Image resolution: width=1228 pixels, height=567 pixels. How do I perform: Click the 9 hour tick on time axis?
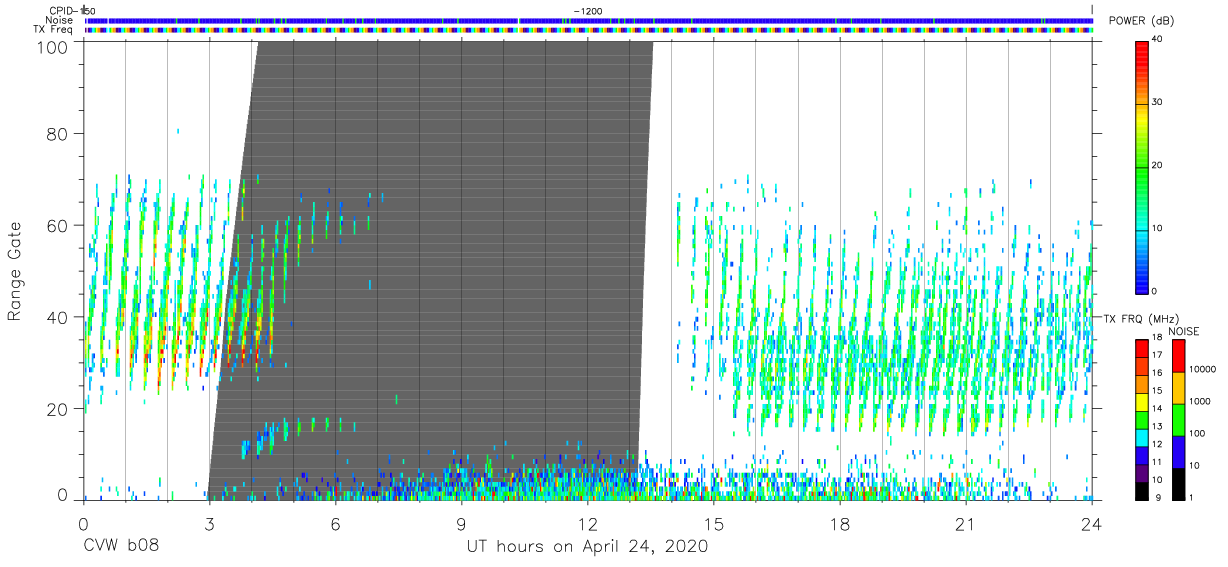(x=461, y=524)
